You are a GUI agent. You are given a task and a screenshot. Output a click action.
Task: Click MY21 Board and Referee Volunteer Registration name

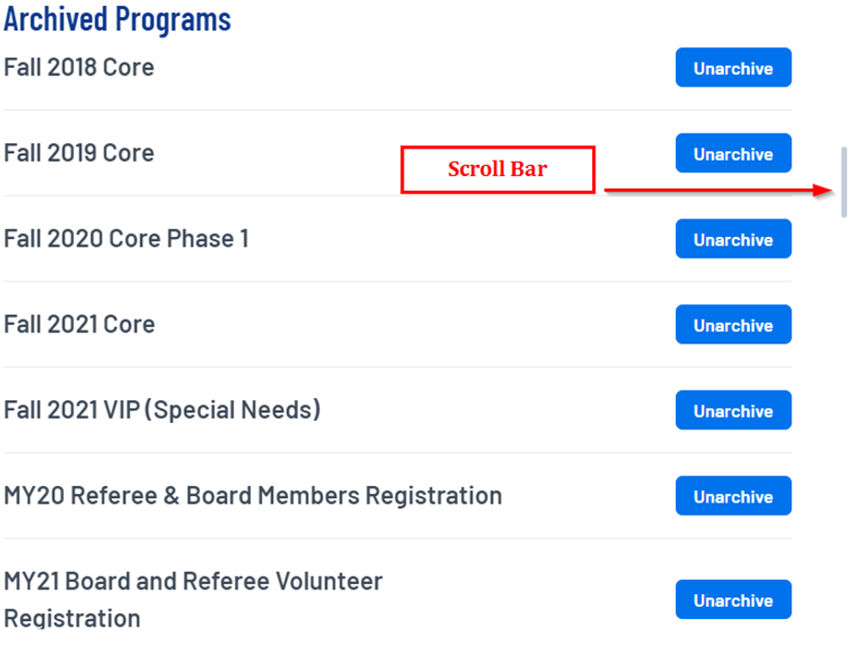193,581
